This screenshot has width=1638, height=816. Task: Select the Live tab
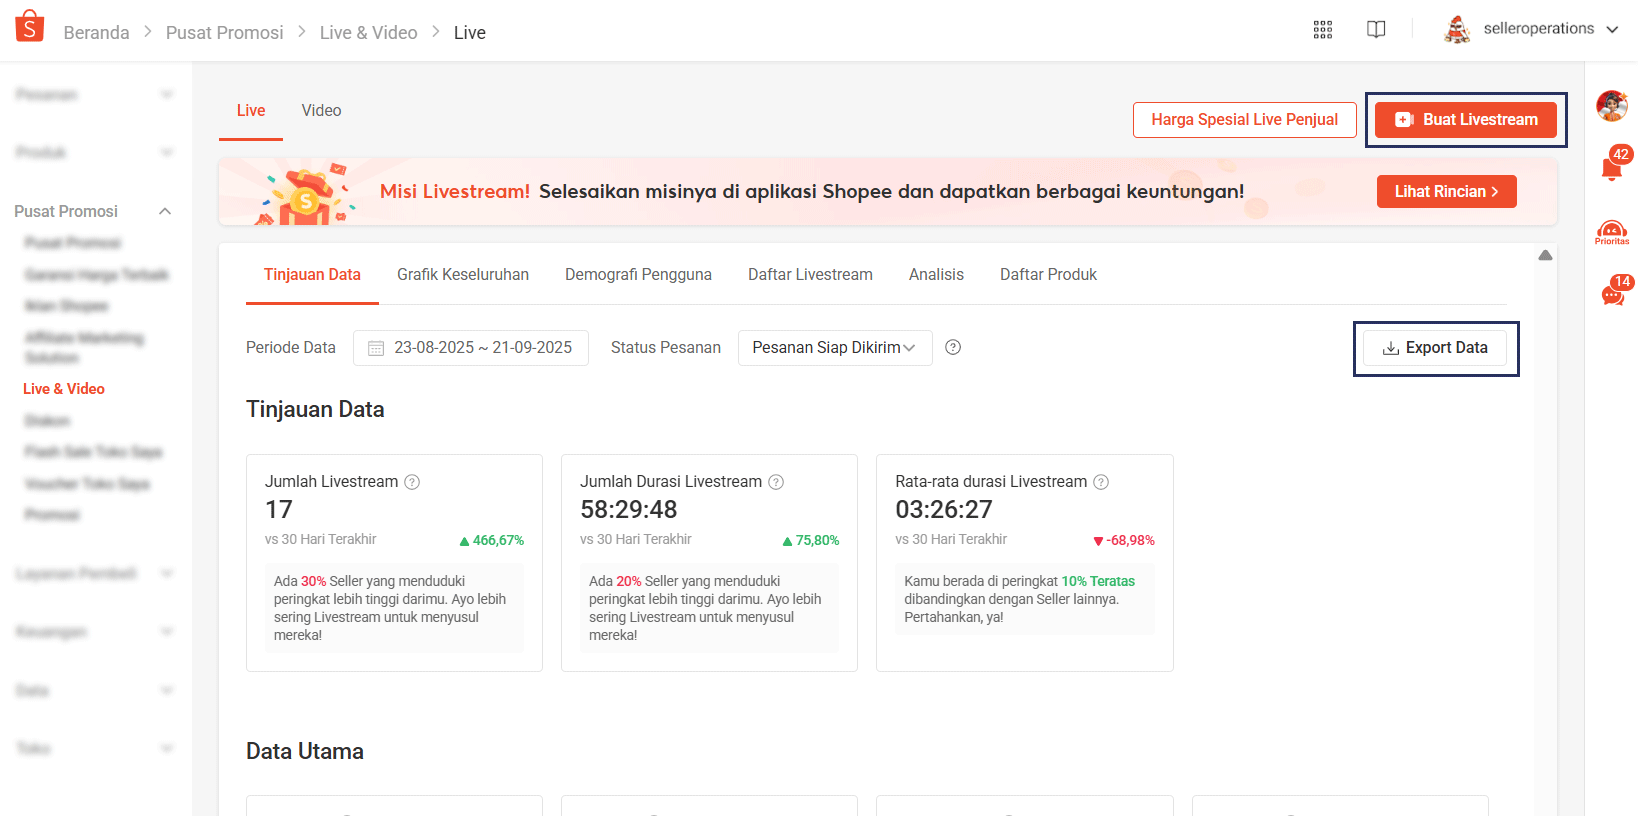[251, 111]
